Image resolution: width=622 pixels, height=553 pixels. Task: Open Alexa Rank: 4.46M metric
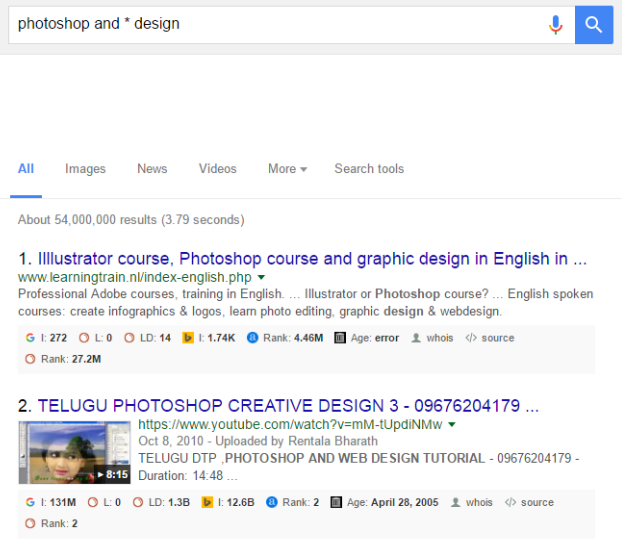(x=285, y=338)
